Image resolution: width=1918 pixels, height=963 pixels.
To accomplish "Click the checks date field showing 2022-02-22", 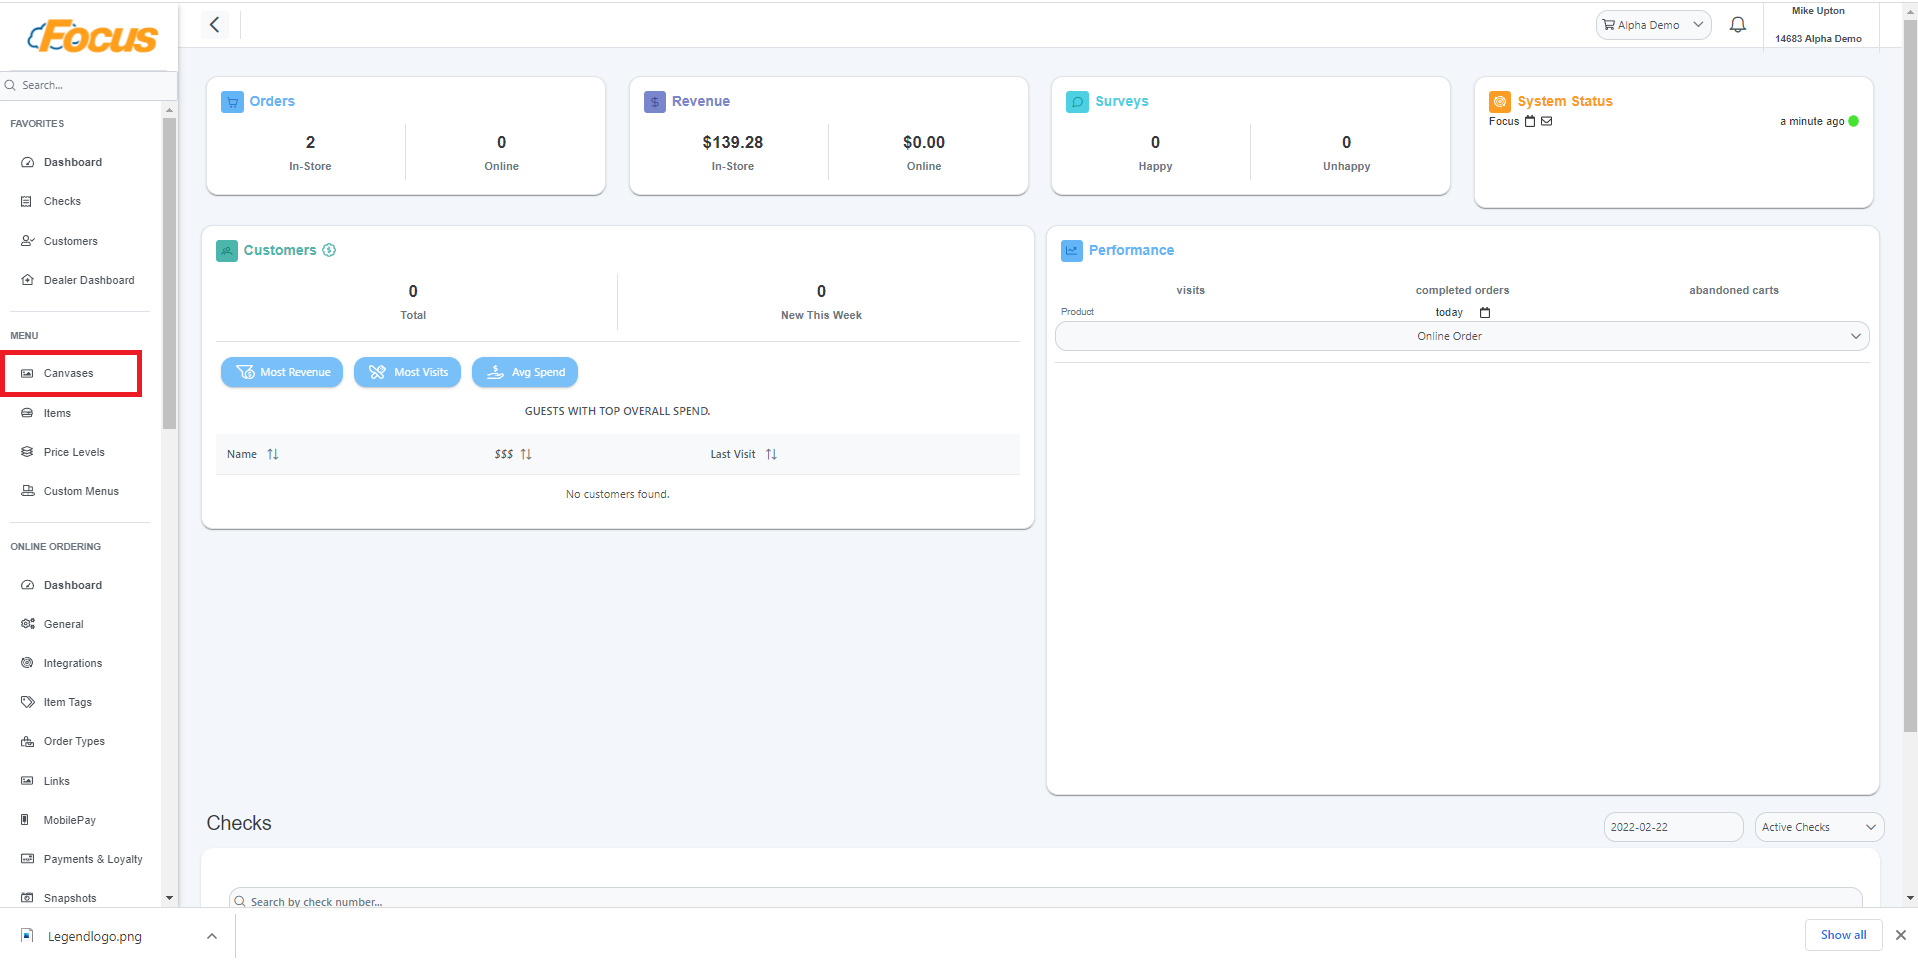I will (1672, 827).
